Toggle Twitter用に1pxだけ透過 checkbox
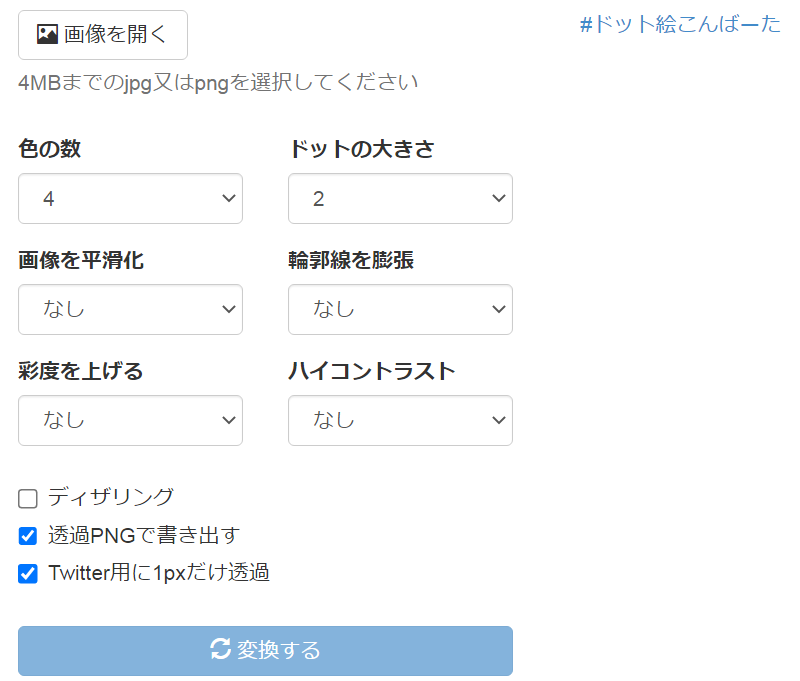This screenshot has width=800, height=681. pos(28,574)
